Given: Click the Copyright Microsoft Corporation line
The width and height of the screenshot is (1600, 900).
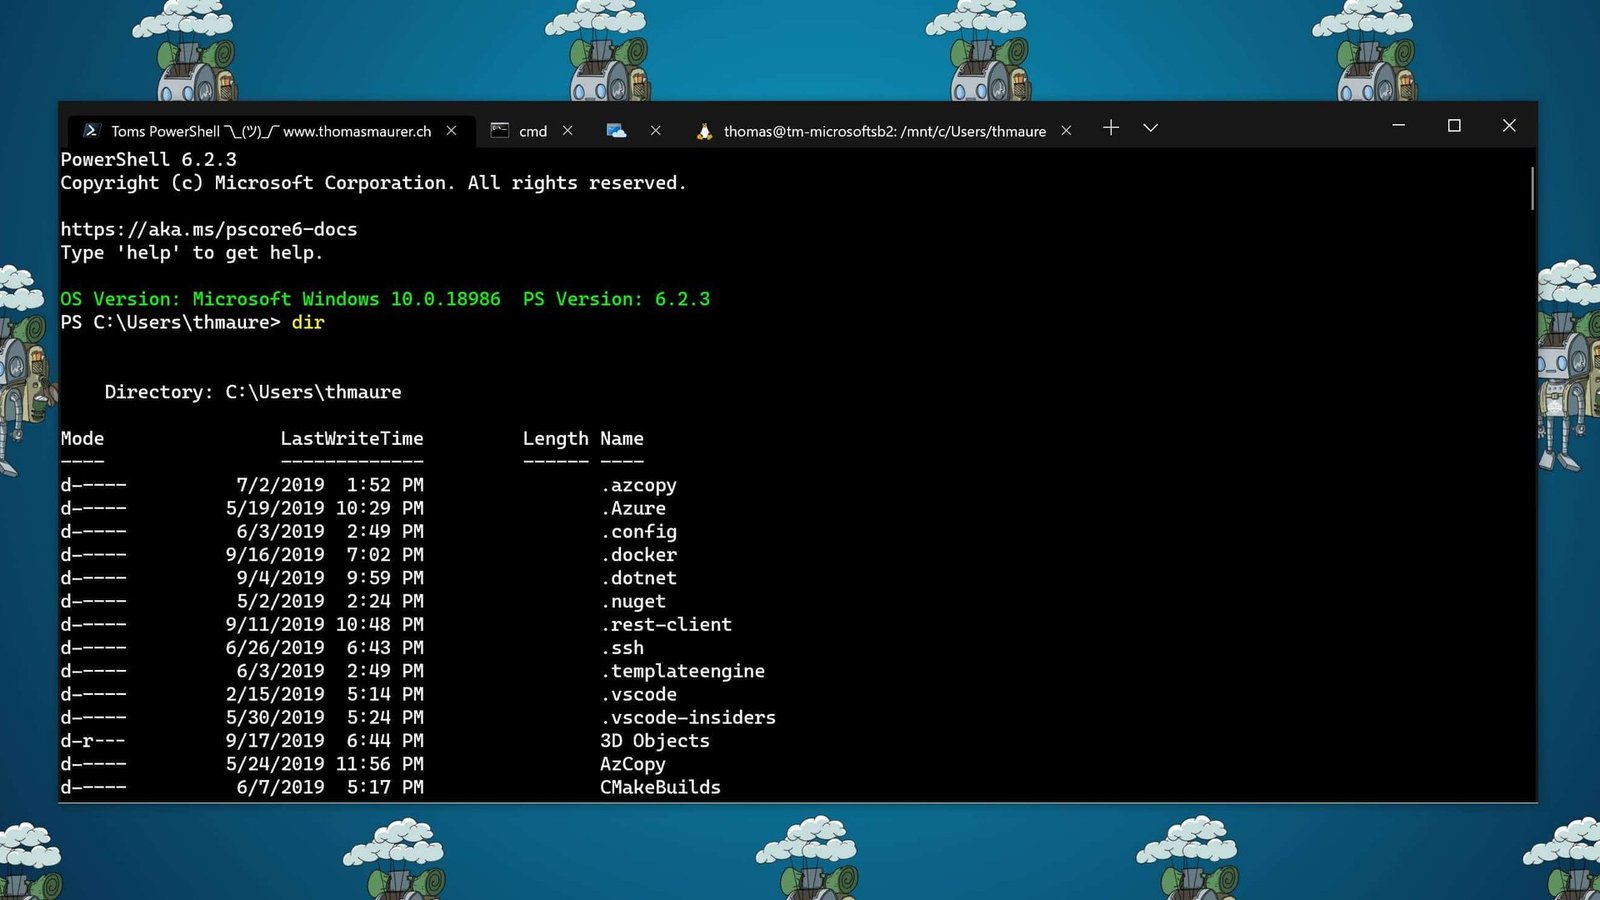Looking at the screenshot, I should (x=374, y=183).
